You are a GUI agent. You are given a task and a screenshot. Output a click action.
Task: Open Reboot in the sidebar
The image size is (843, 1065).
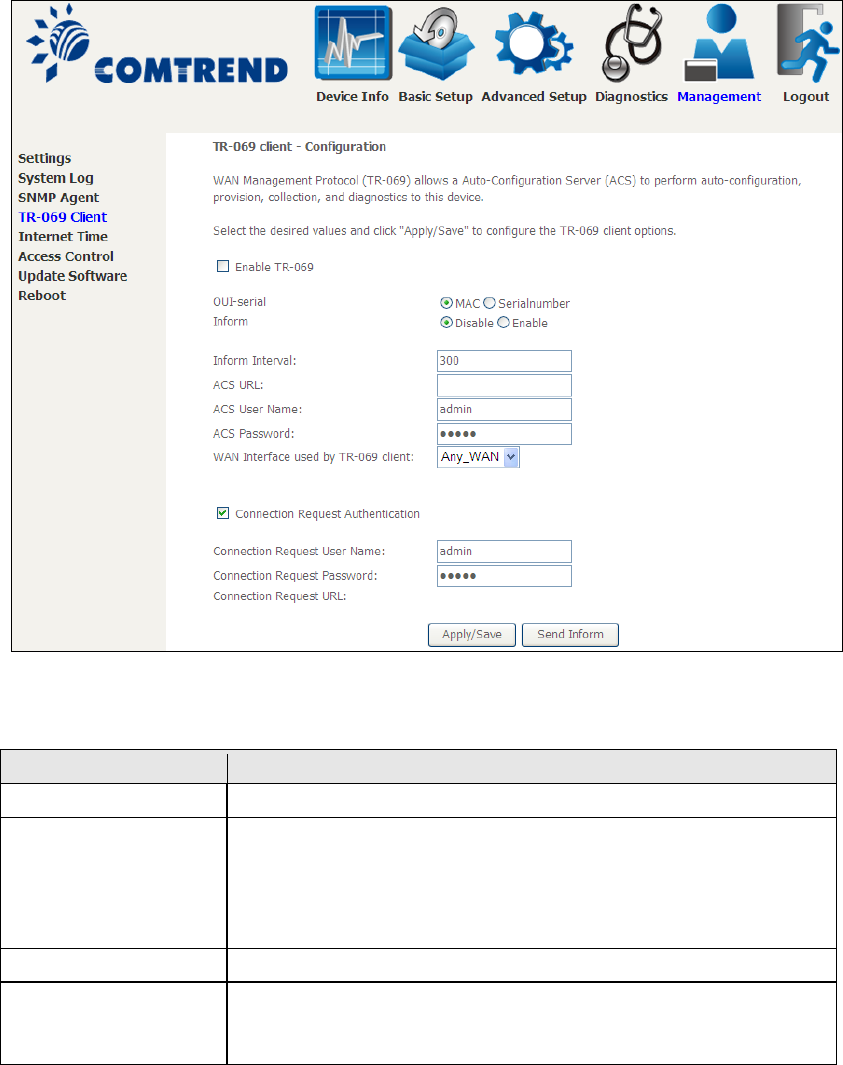(x=42, y=295)
